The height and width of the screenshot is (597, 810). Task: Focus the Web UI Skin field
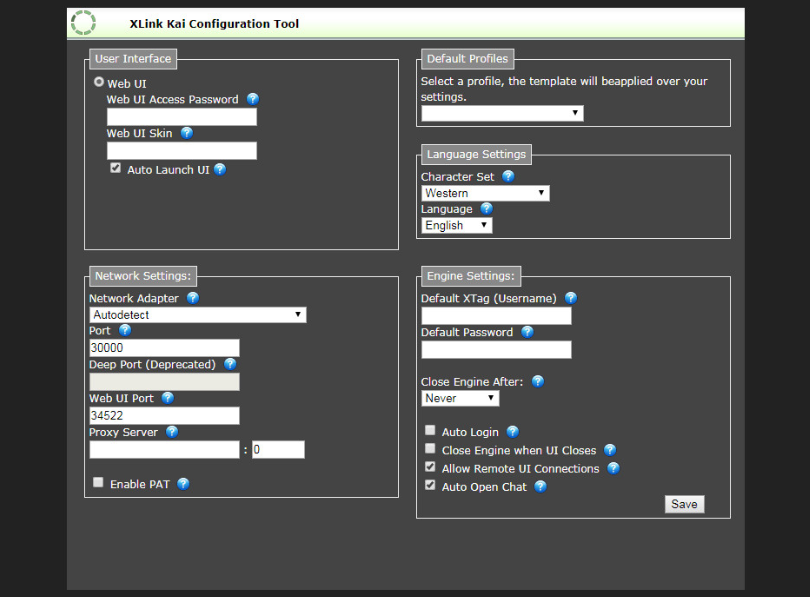click(x=182, y=151)
